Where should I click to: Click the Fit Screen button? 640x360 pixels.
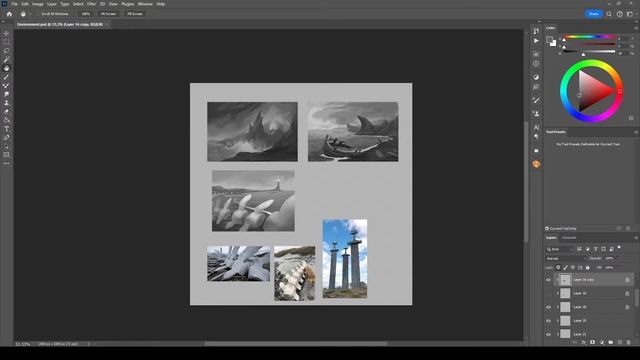pos(108,14)
